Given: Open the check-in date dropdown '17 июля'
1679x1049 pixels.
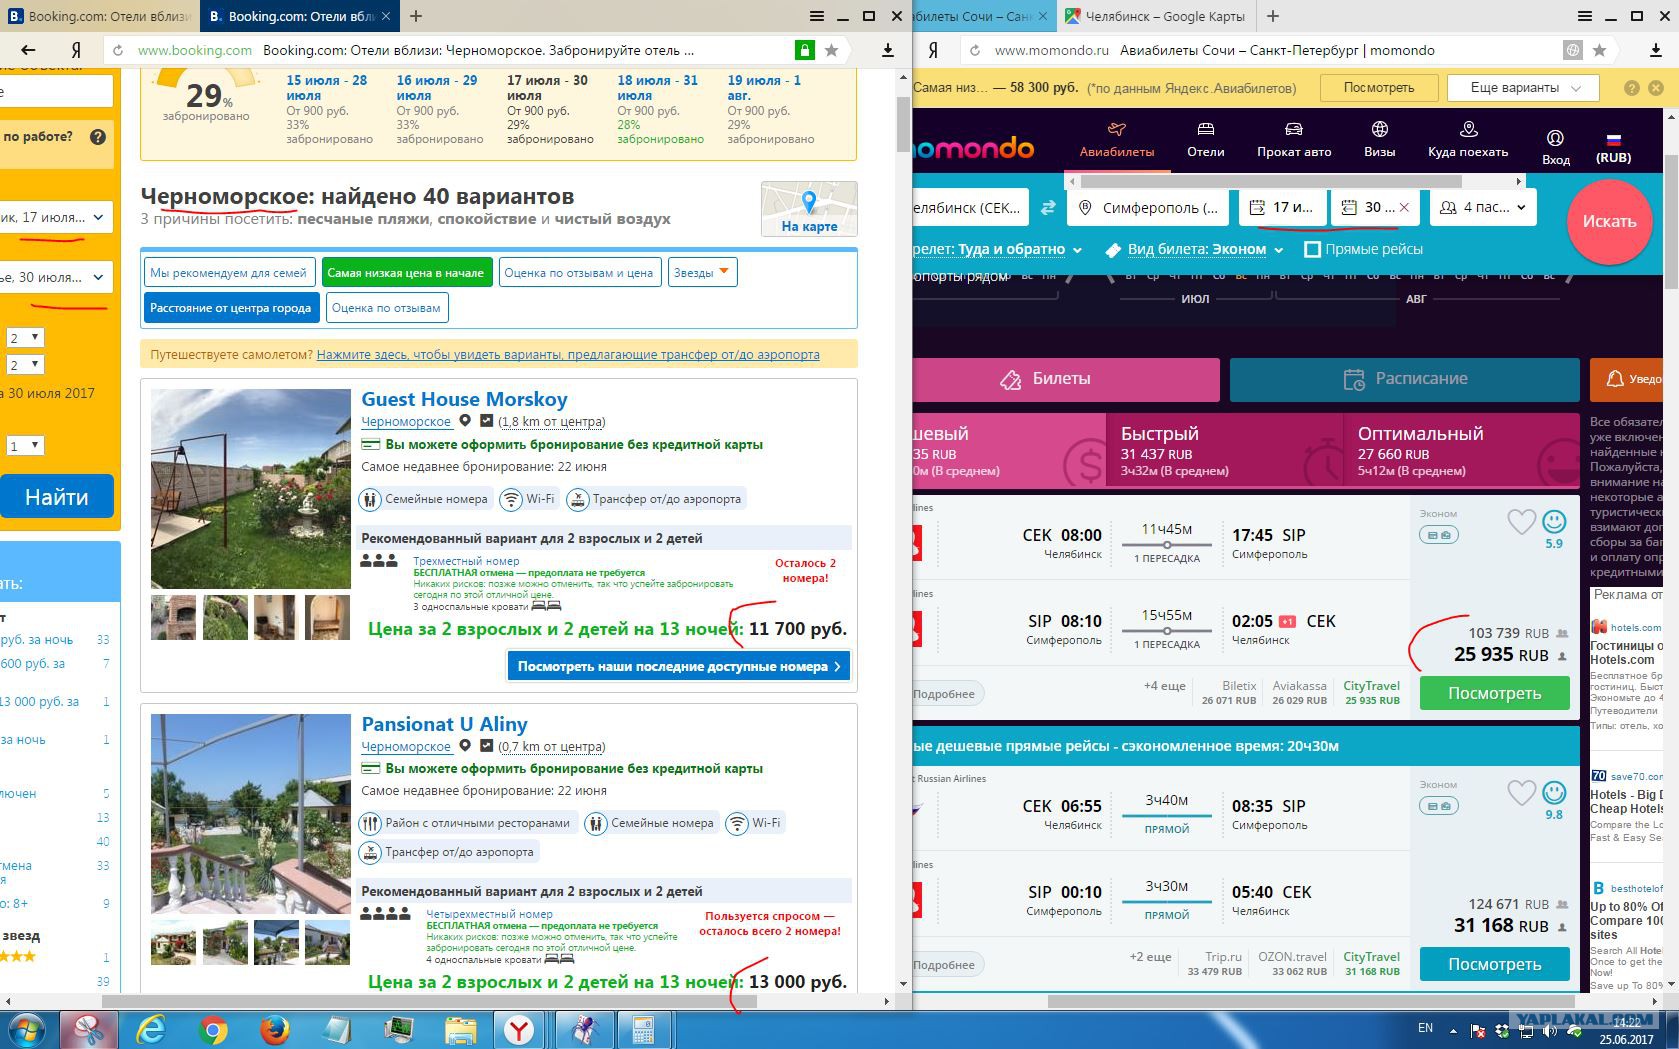Looking at the screenshot, I should coord(54,217).
